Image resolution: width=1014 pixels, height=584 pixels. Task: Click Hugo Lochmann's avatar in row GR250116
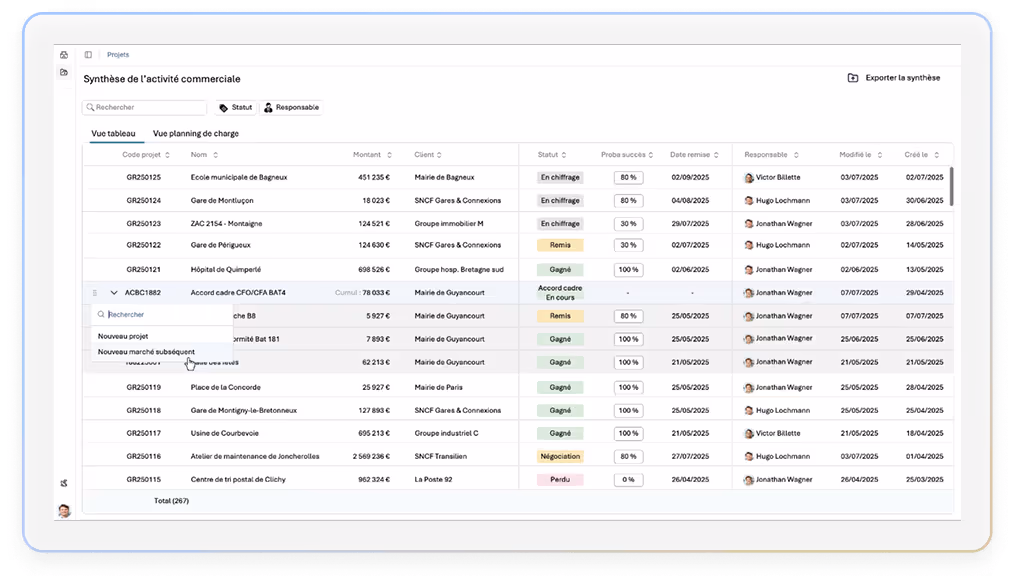pyautogui.click(x=749, y=457)
